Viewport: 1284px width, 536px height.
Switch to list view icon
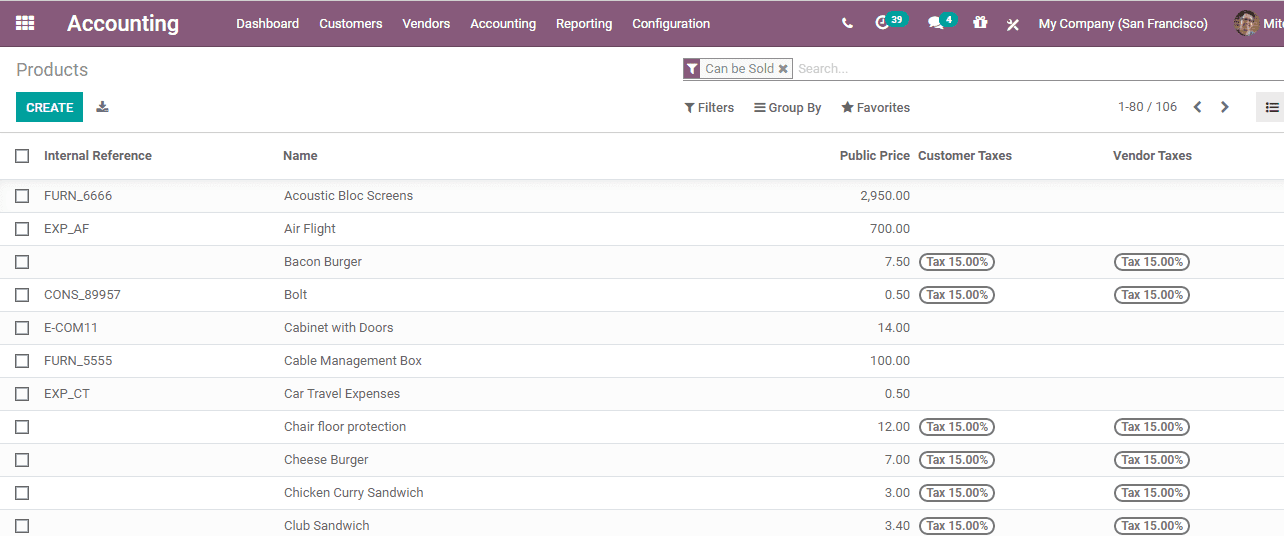(1271, 107)
